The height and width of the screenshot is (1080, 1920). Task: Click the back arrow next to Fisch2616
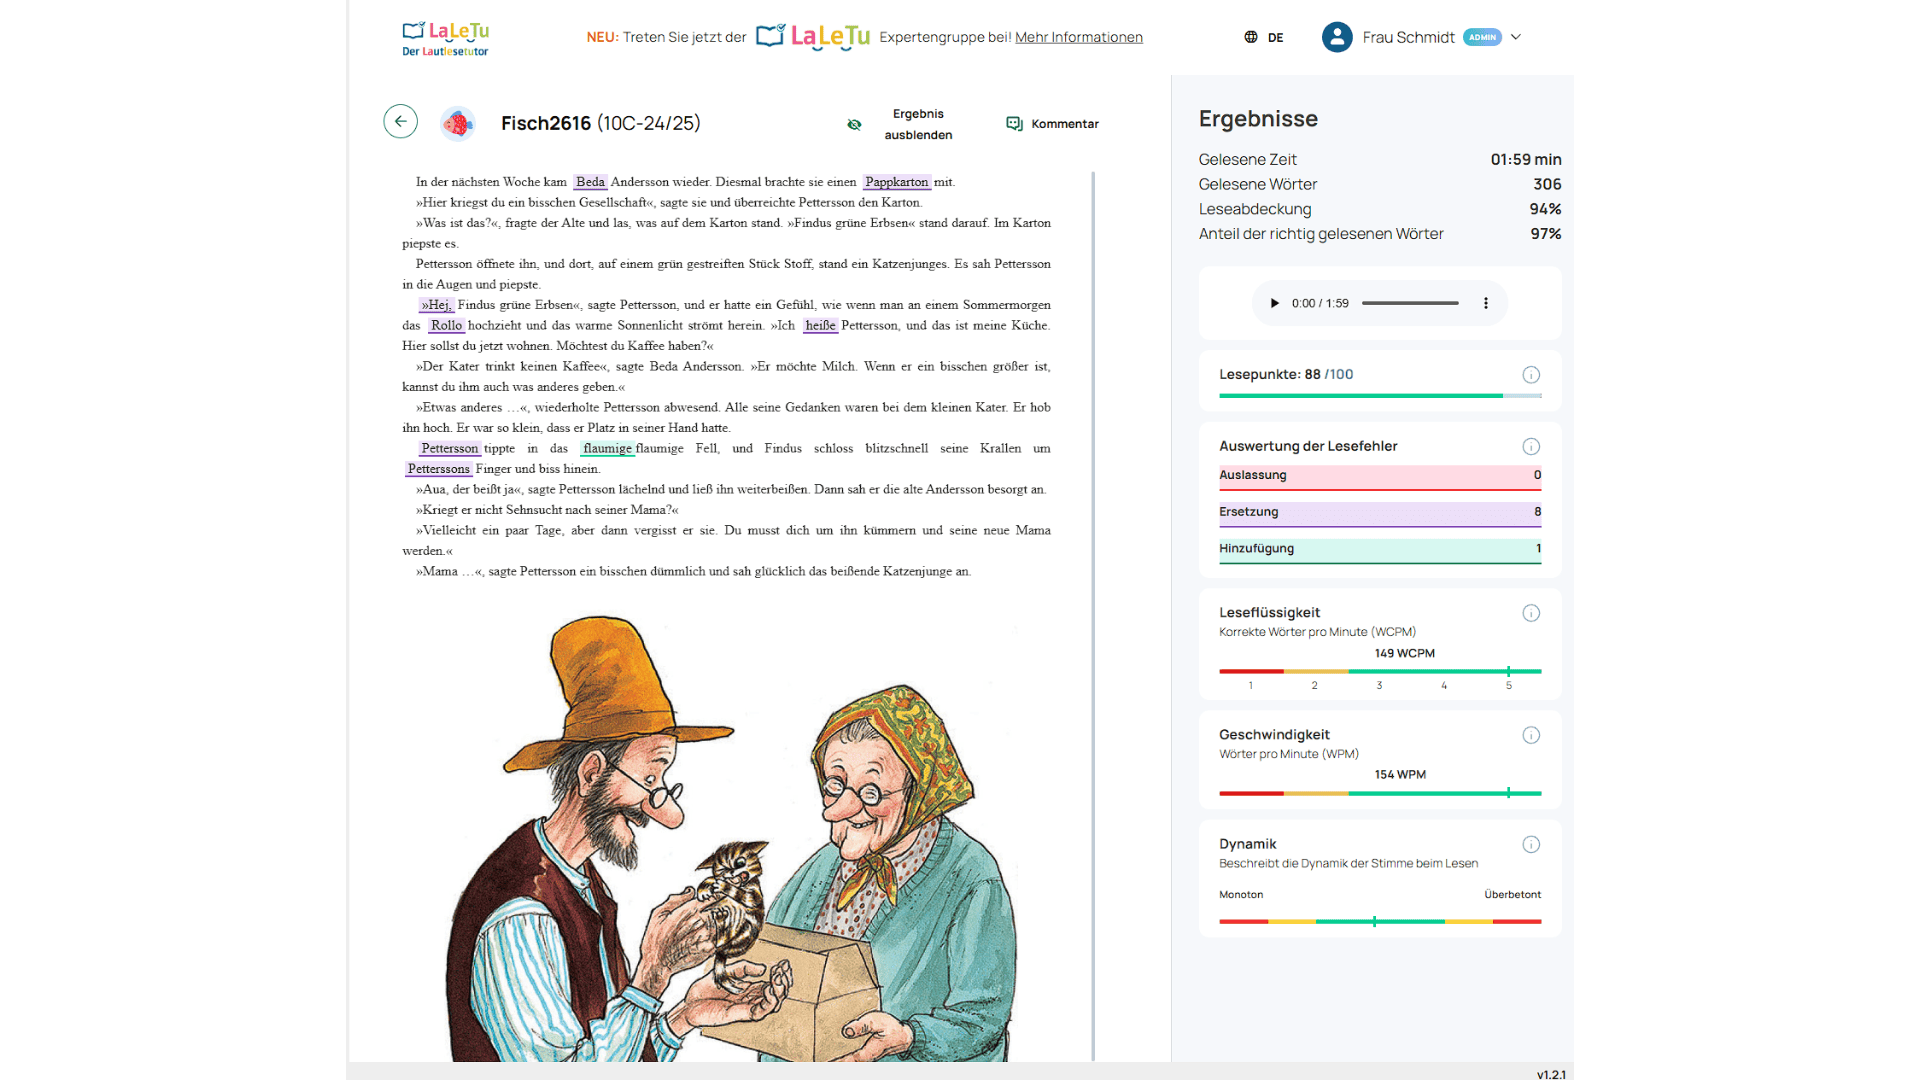400,121
